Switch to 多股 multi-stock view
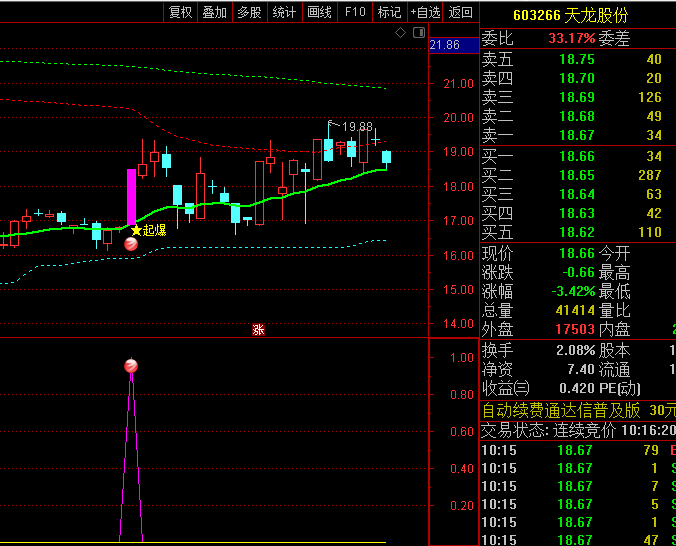The image size is (676, 546). tap(249, 12)
